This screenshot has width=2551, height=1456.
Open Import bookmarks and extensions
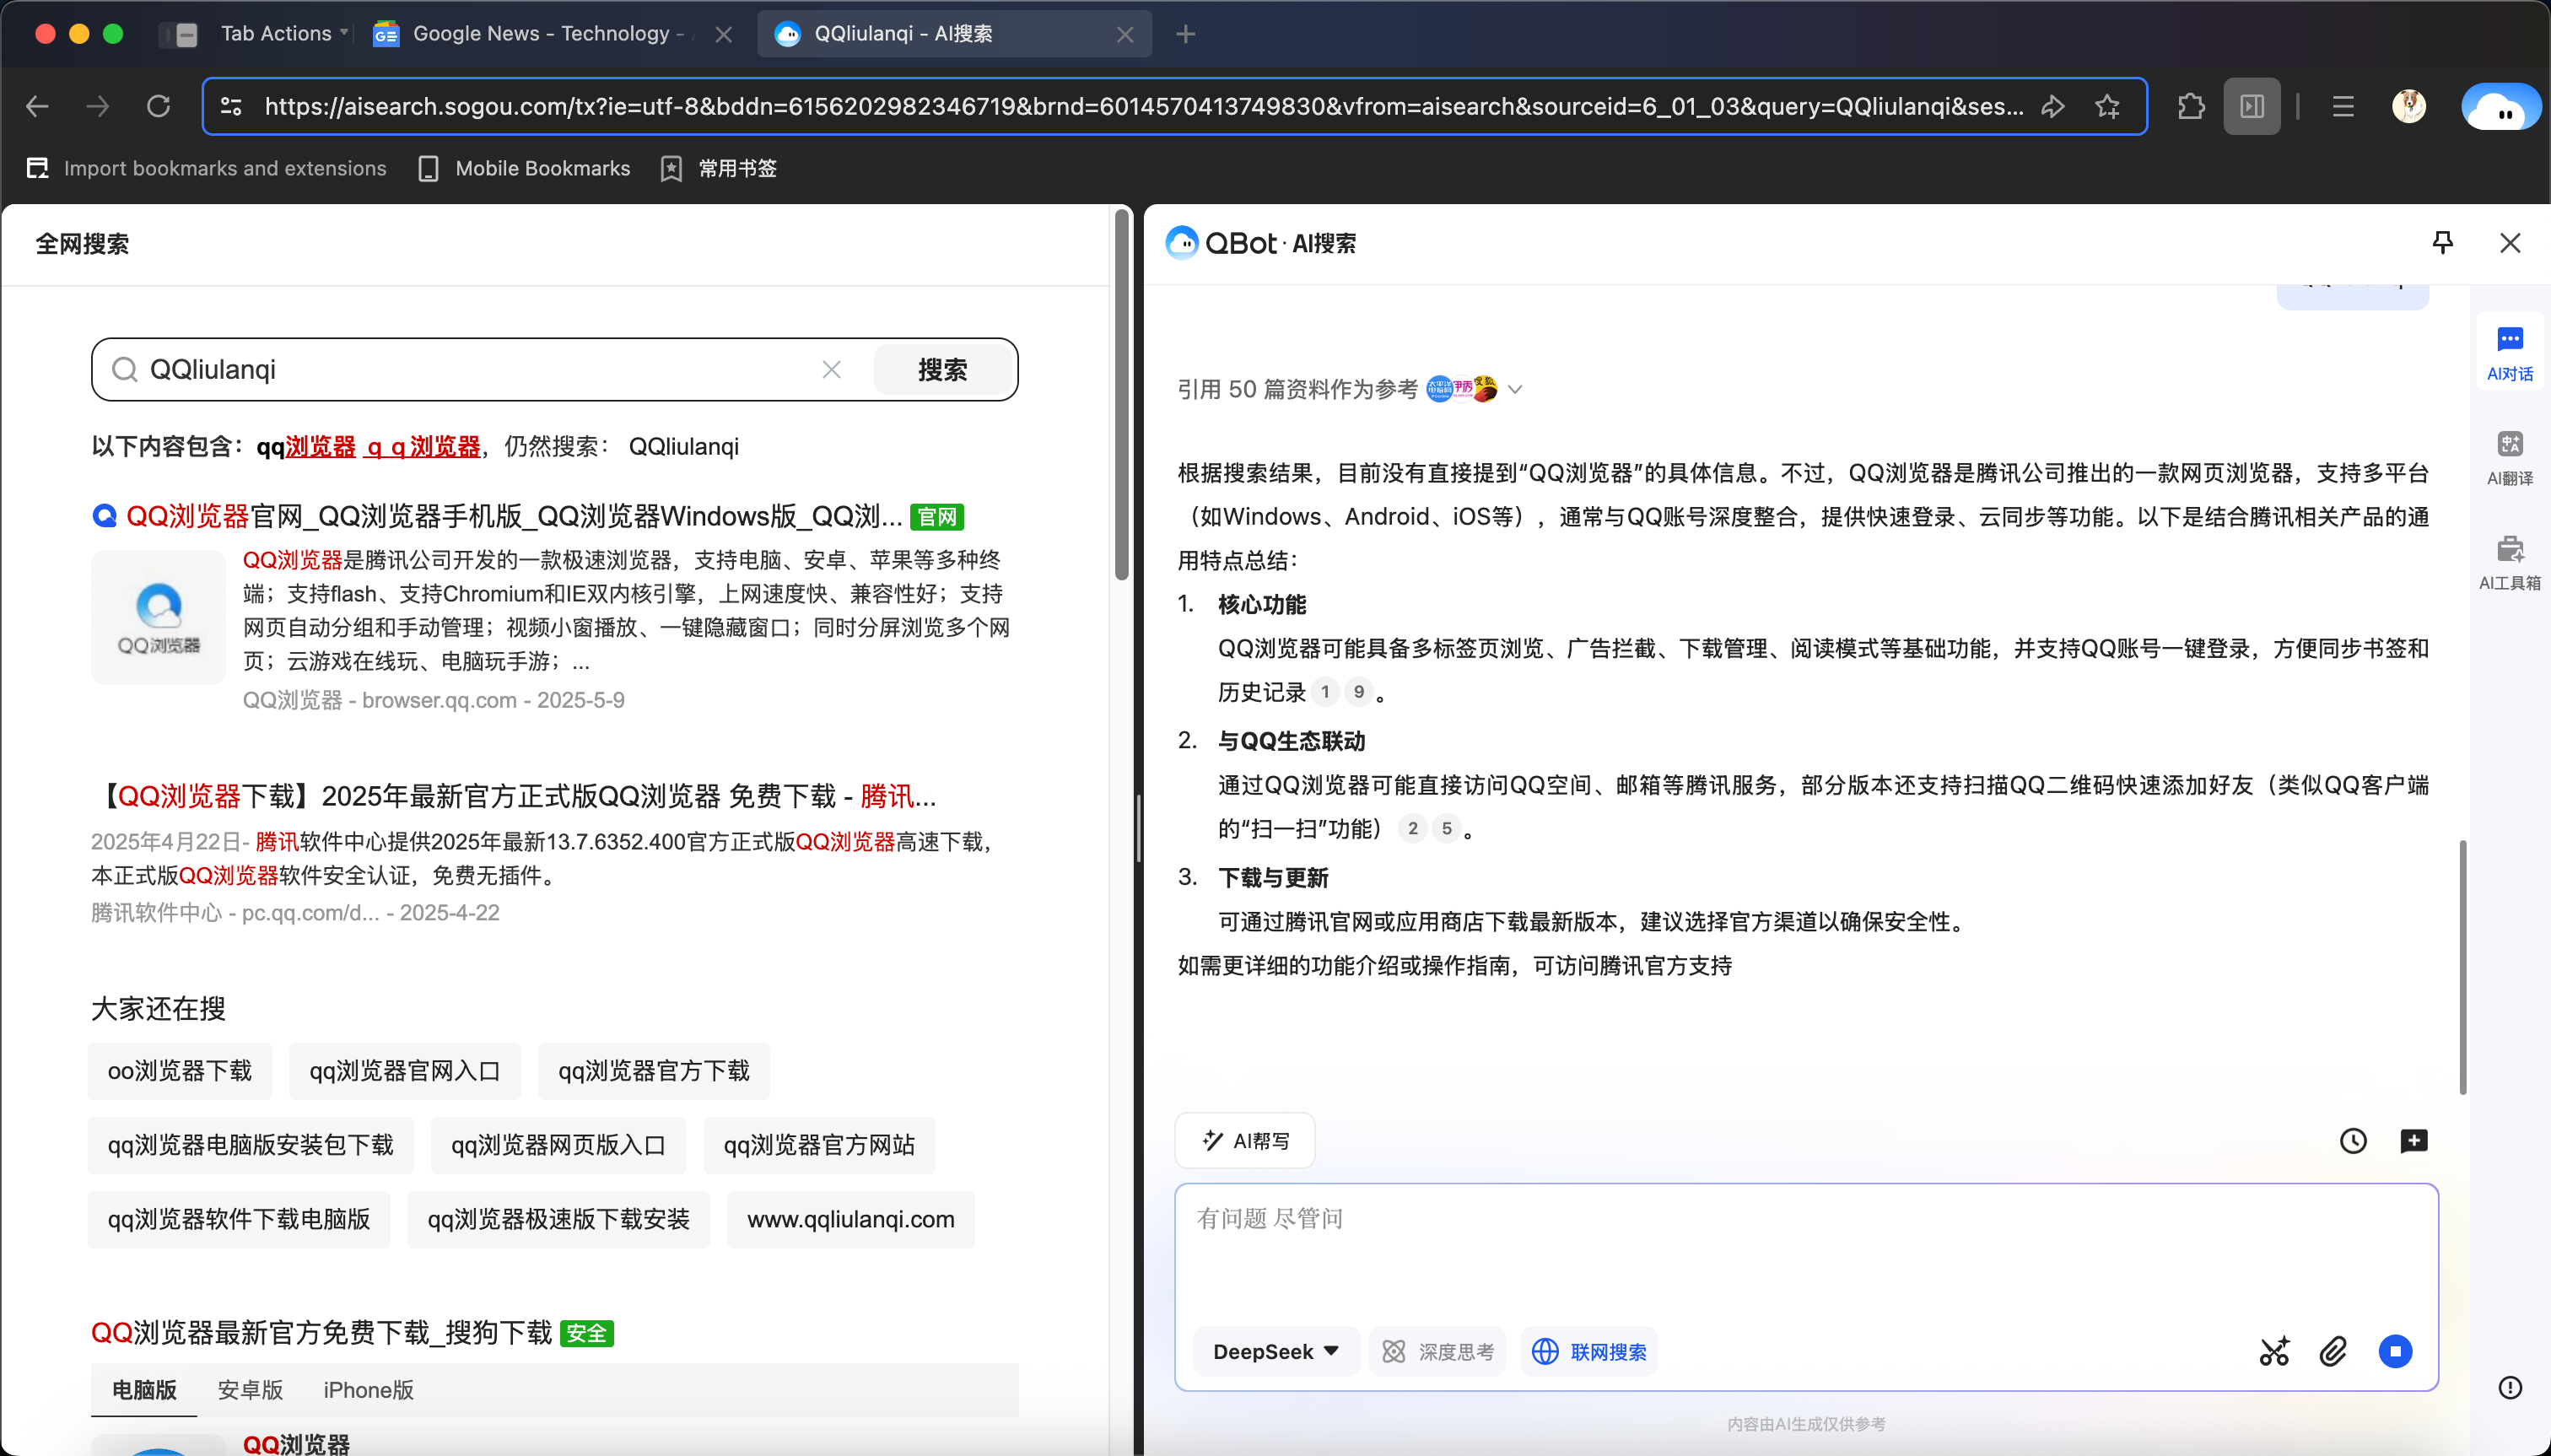click(206, 168)
